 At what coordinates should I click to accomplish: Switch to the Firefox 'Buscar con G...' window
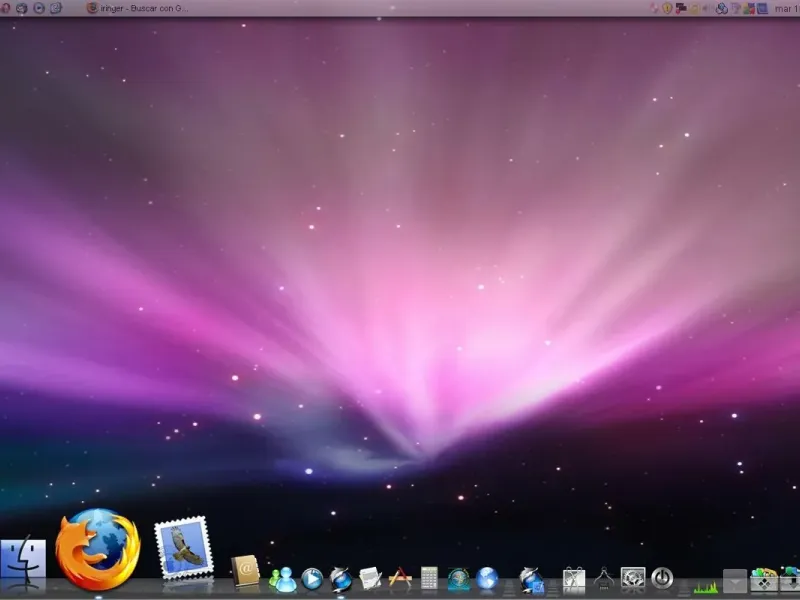click(138, 8)
